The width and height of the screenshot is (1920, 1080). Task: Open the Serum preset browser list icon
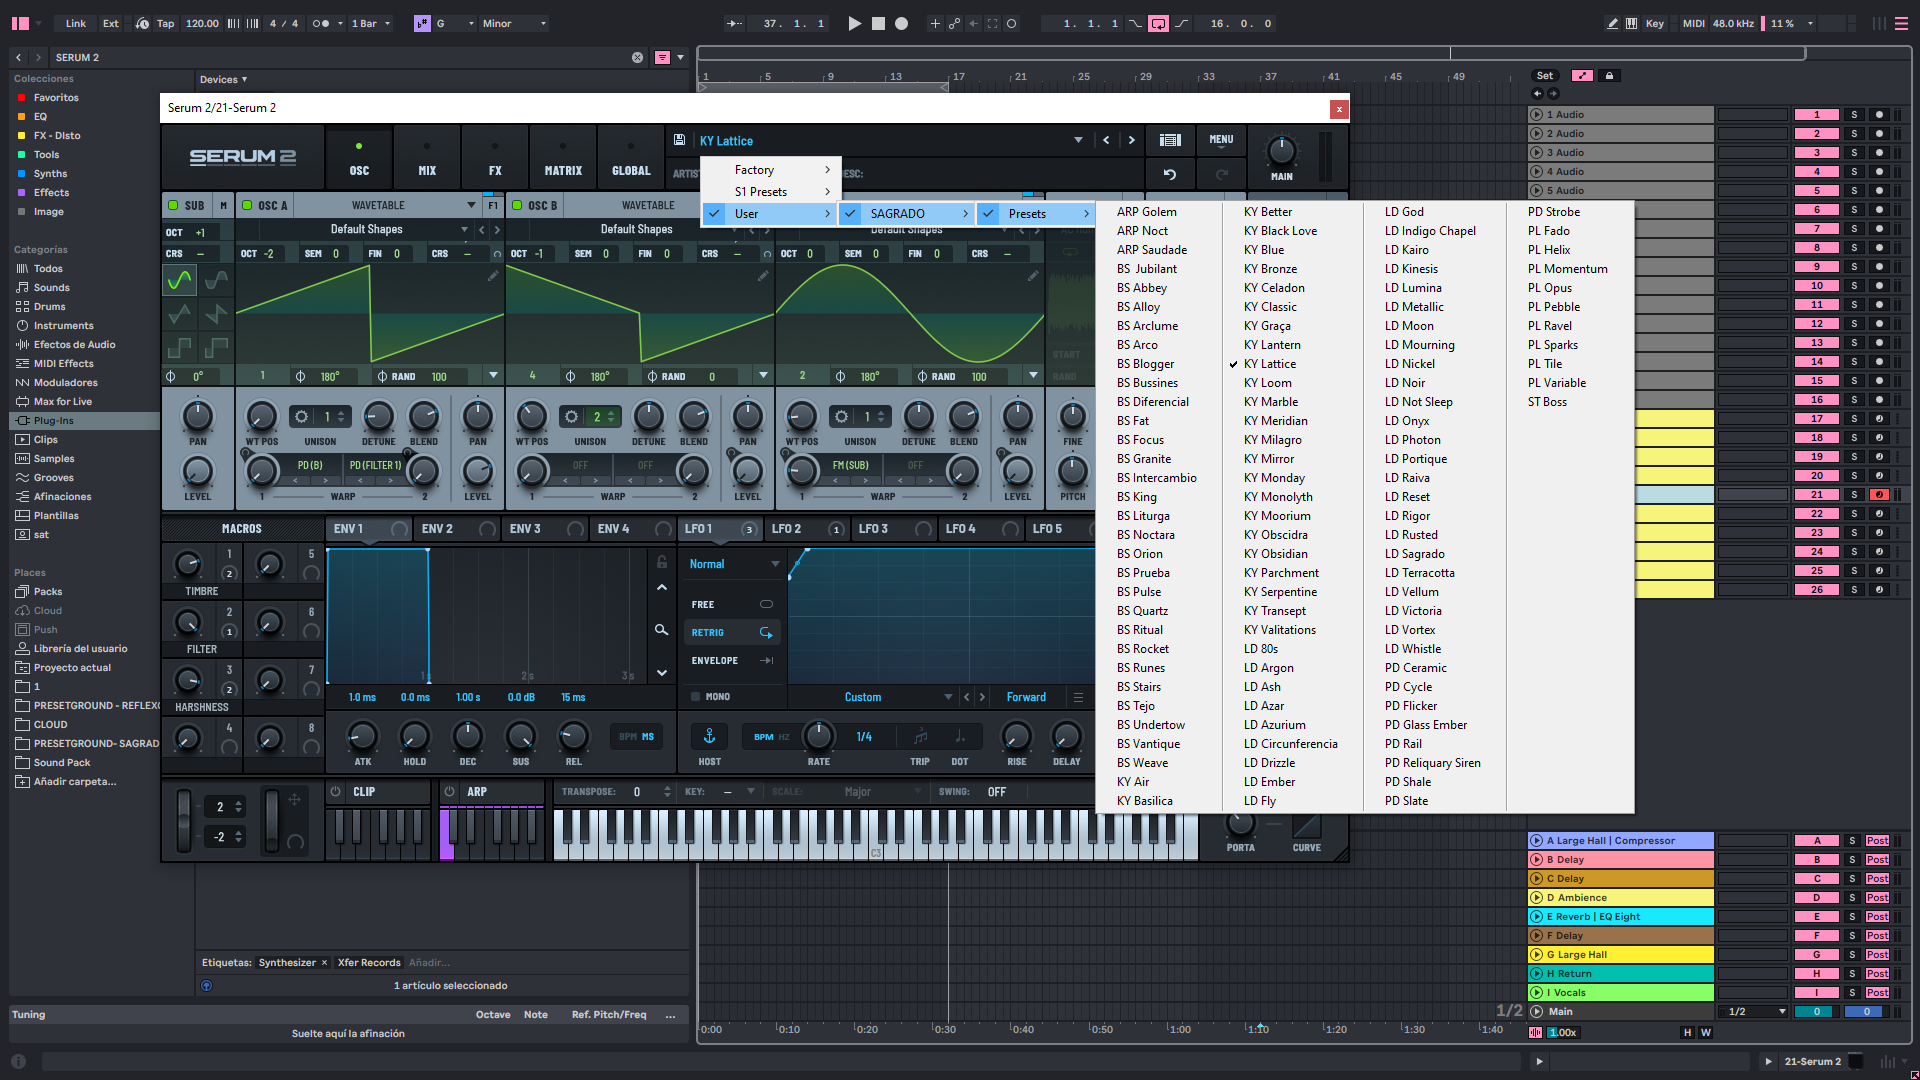coord(1170,141)
